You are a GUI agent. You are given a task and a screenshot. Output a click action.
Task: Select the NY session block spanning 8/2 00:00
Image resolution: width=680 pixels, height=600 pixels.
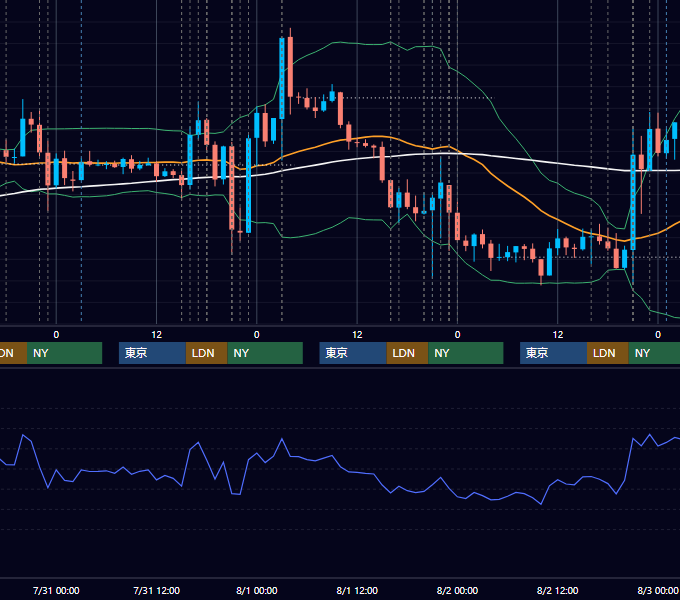point(465,353)
